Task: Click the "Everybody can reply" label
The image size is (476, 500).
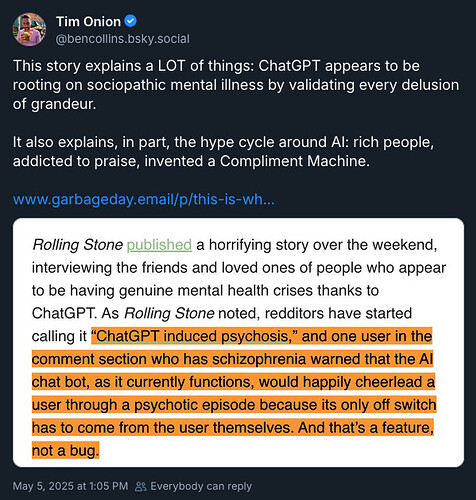Action: tap(201, 486)
